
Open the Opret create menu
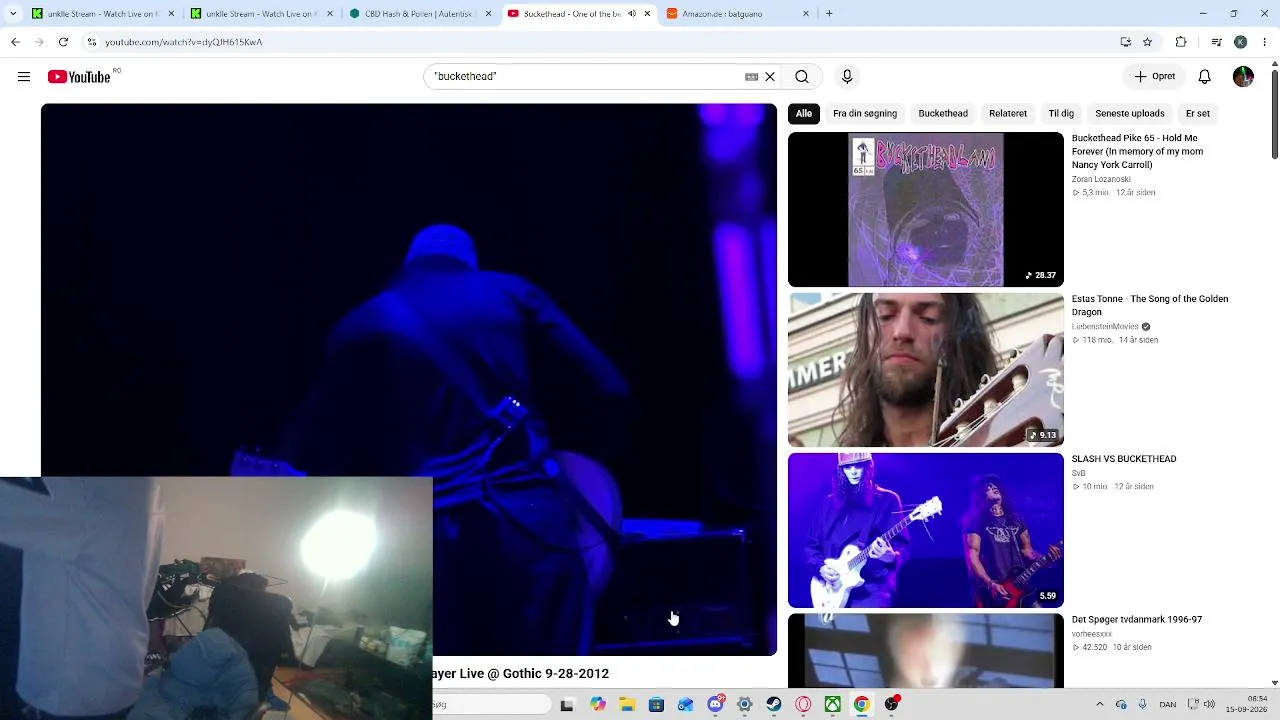click(1155, 77)
